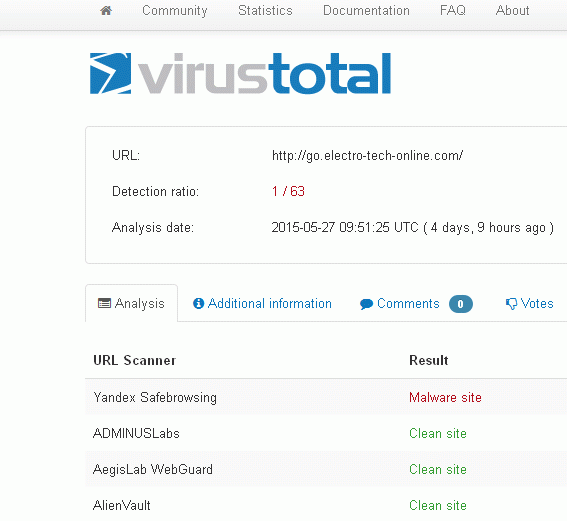
Task: Click the comments count badge
Action: (461, 304)
